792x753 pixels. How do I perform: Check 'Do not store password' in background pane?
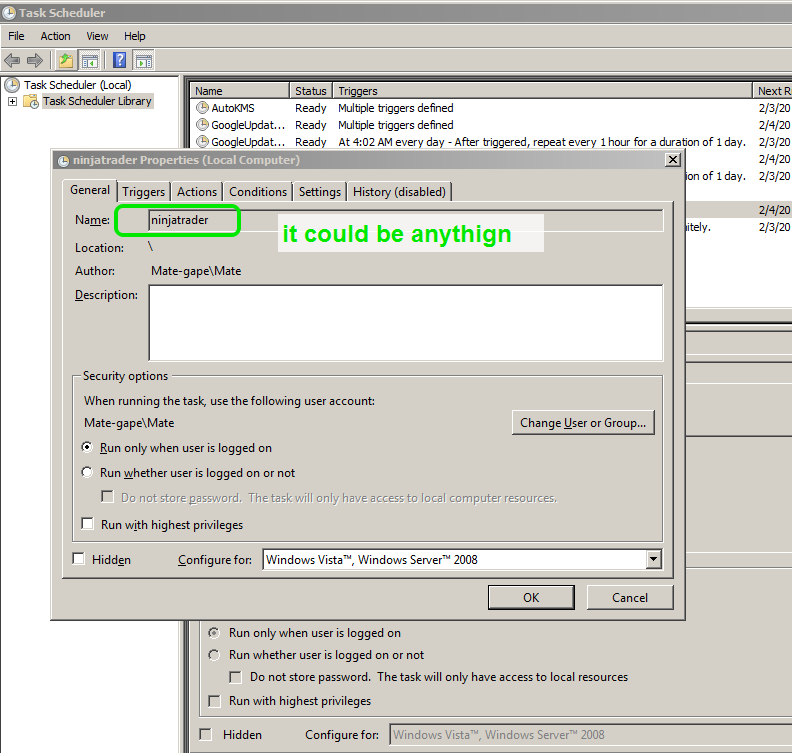235,677
